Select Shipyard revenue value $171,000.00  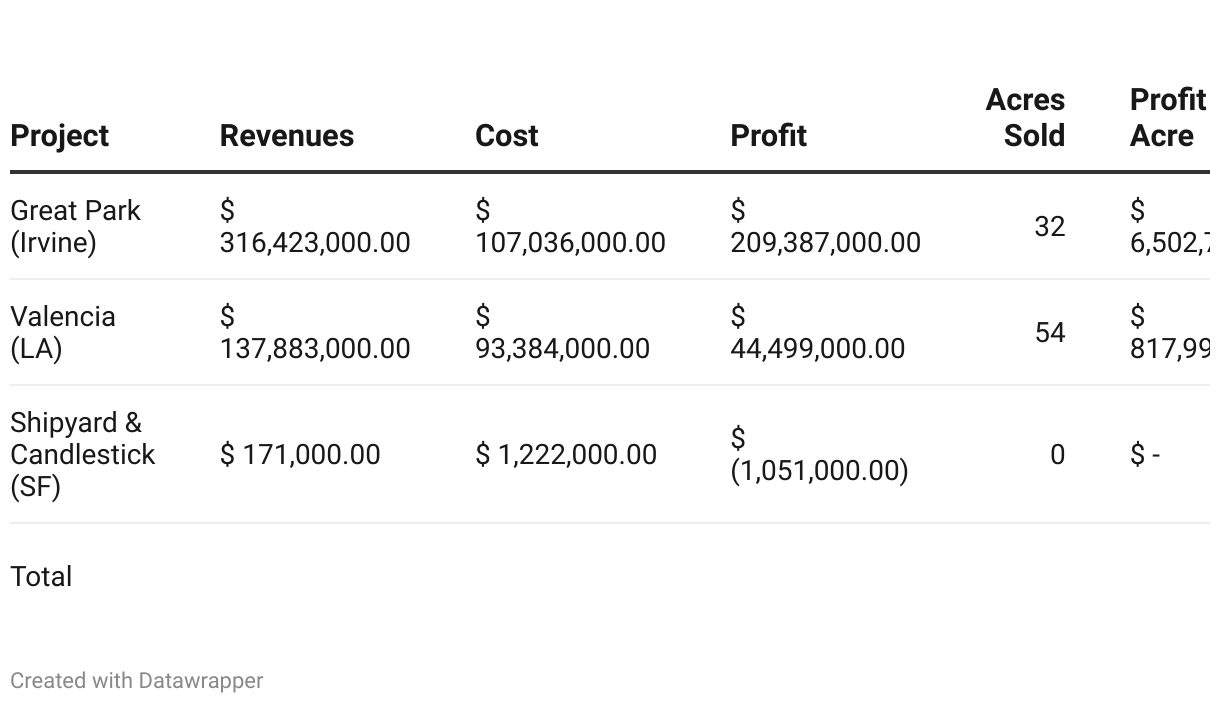click(x=300, y=455)
